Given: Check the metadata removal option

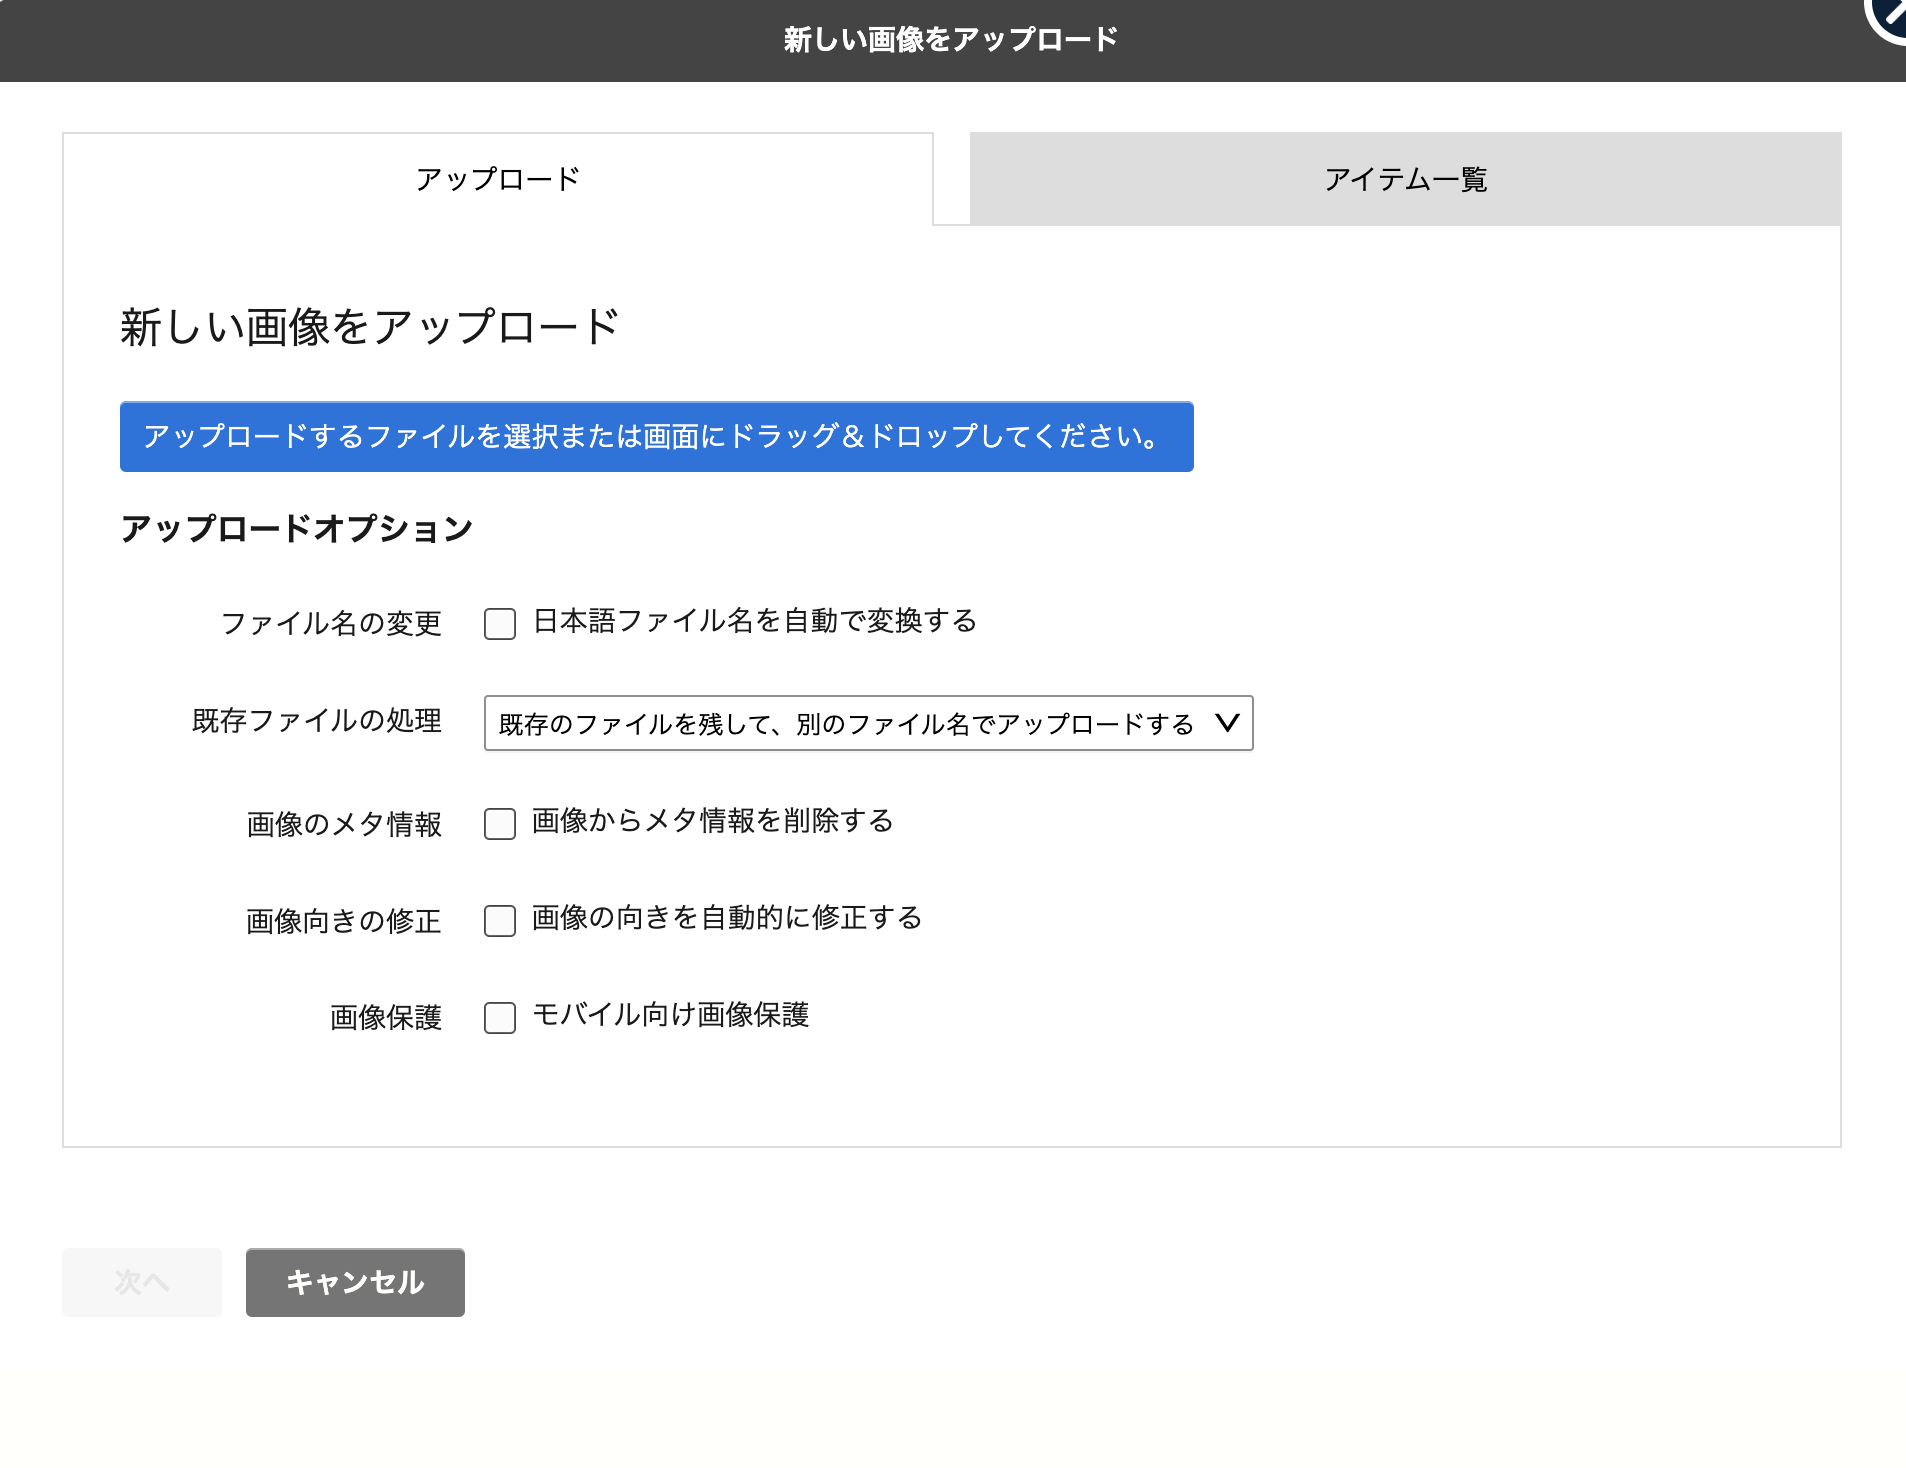Looking at the screenshot, I should [499, 823].
